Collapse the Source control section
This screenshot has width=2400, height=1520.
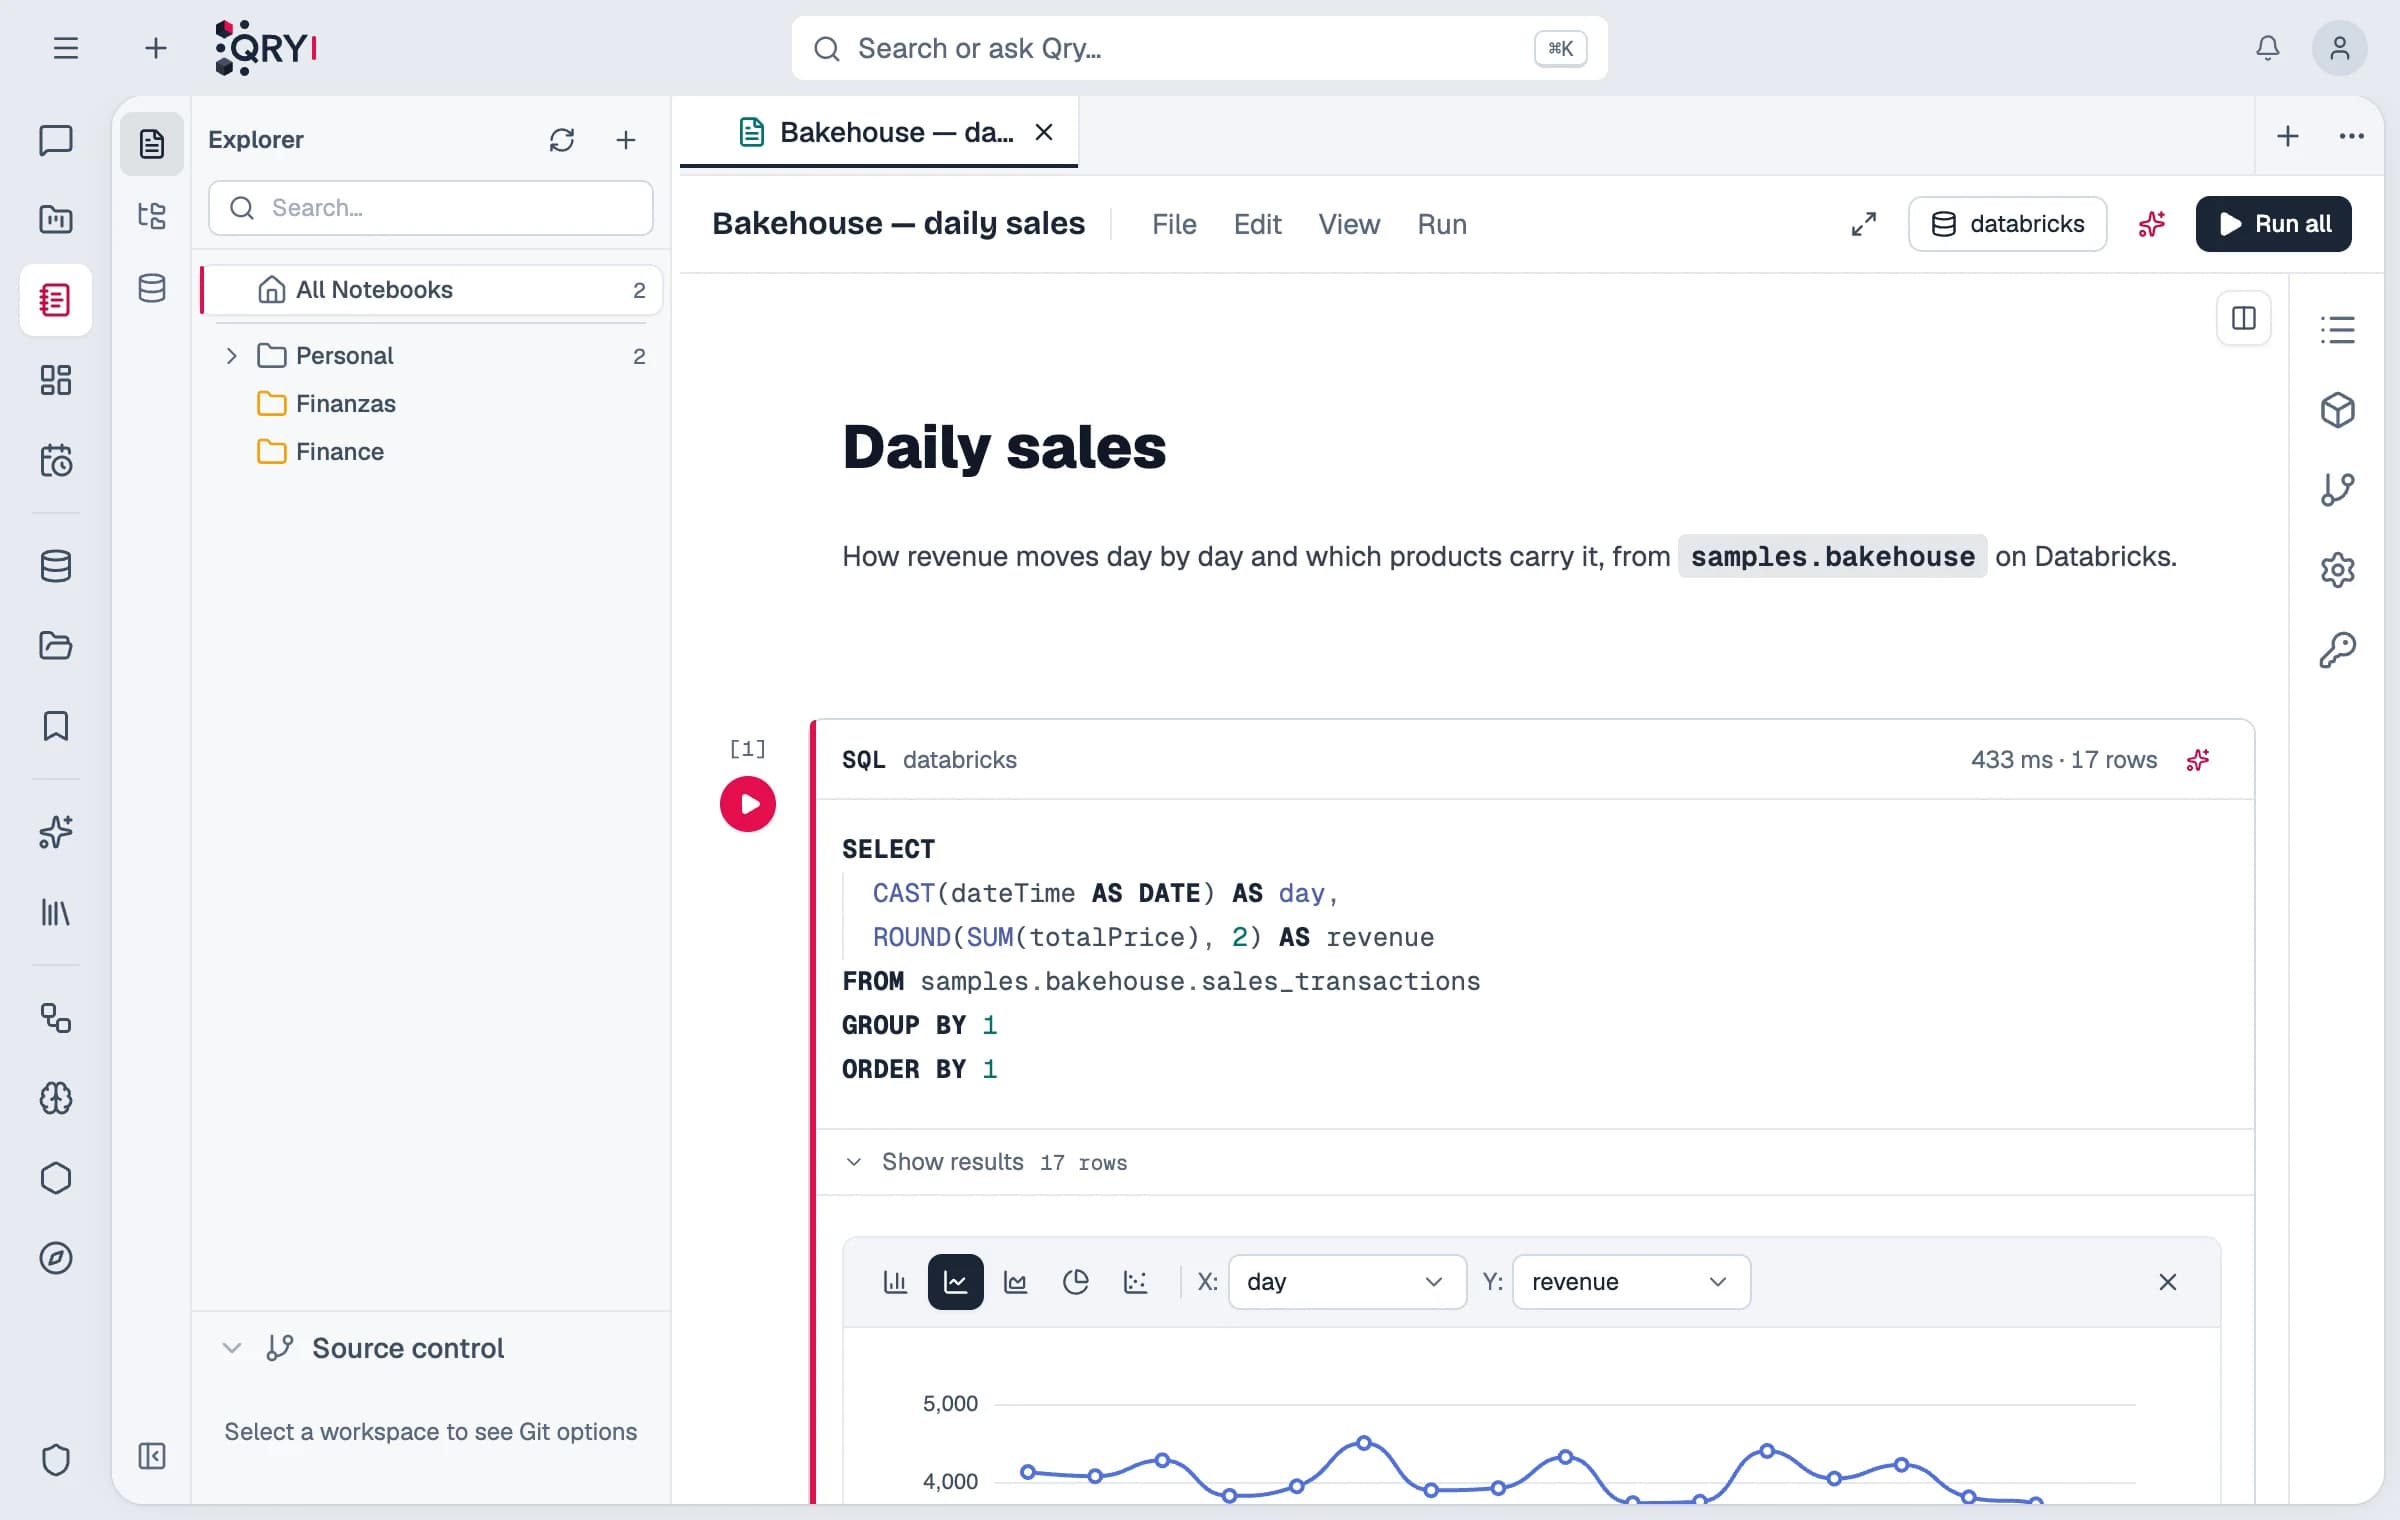point(232,1348)
